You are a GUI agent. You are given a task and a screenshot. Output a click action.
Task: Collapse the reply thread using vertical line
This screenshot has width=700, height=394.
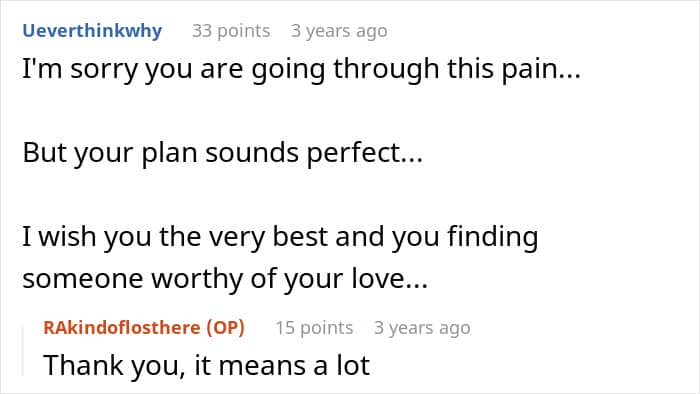[x=23, y=351]
